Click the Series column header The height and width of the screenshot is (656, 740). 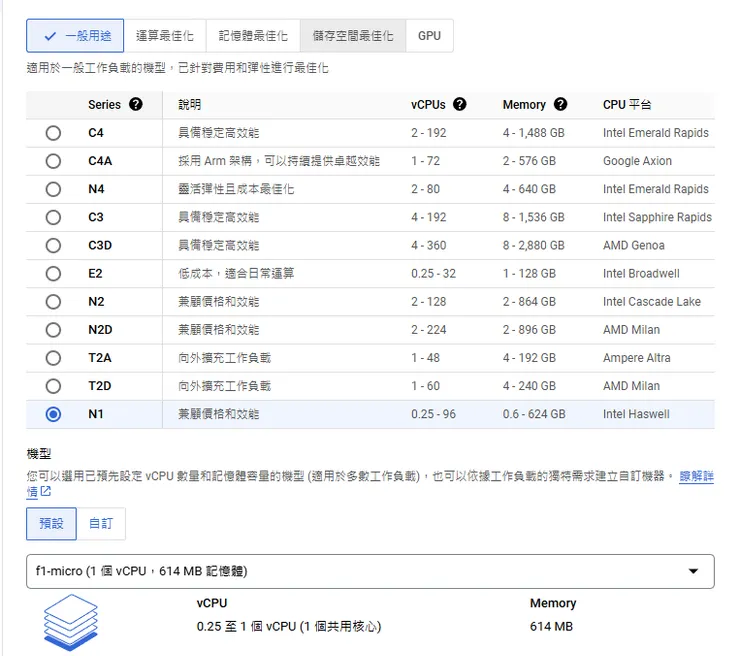pos(104,104)
